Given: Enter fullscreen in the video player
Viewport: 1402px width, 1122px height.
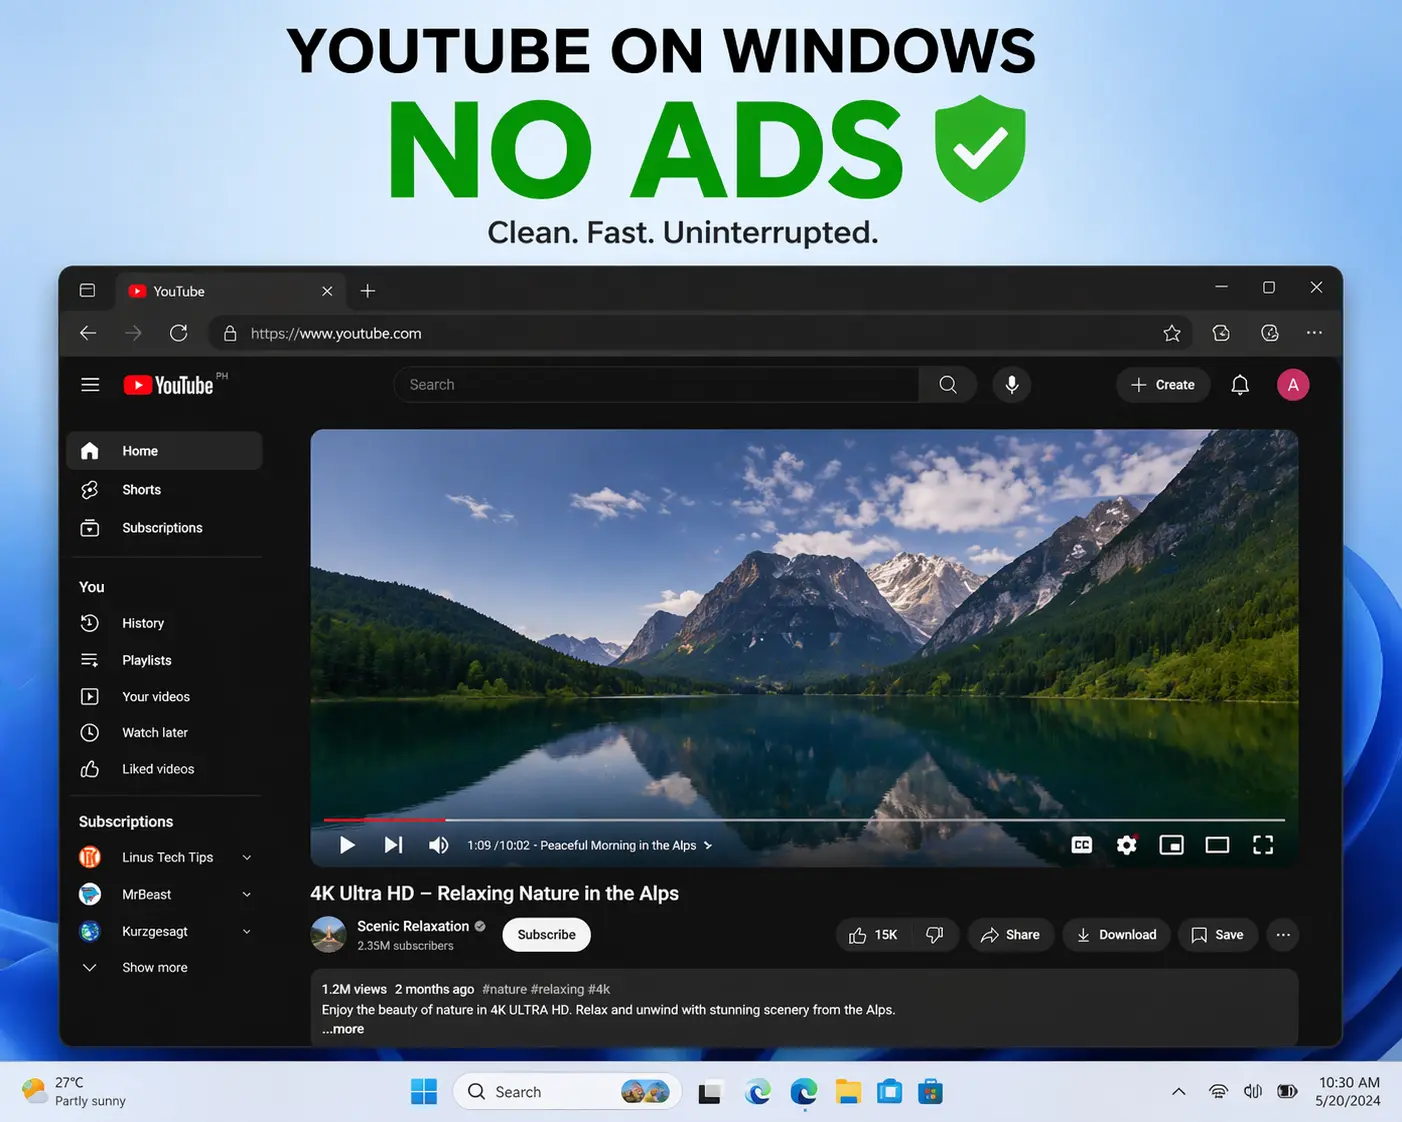Looking at the screenshot, I should [1263, 845].
